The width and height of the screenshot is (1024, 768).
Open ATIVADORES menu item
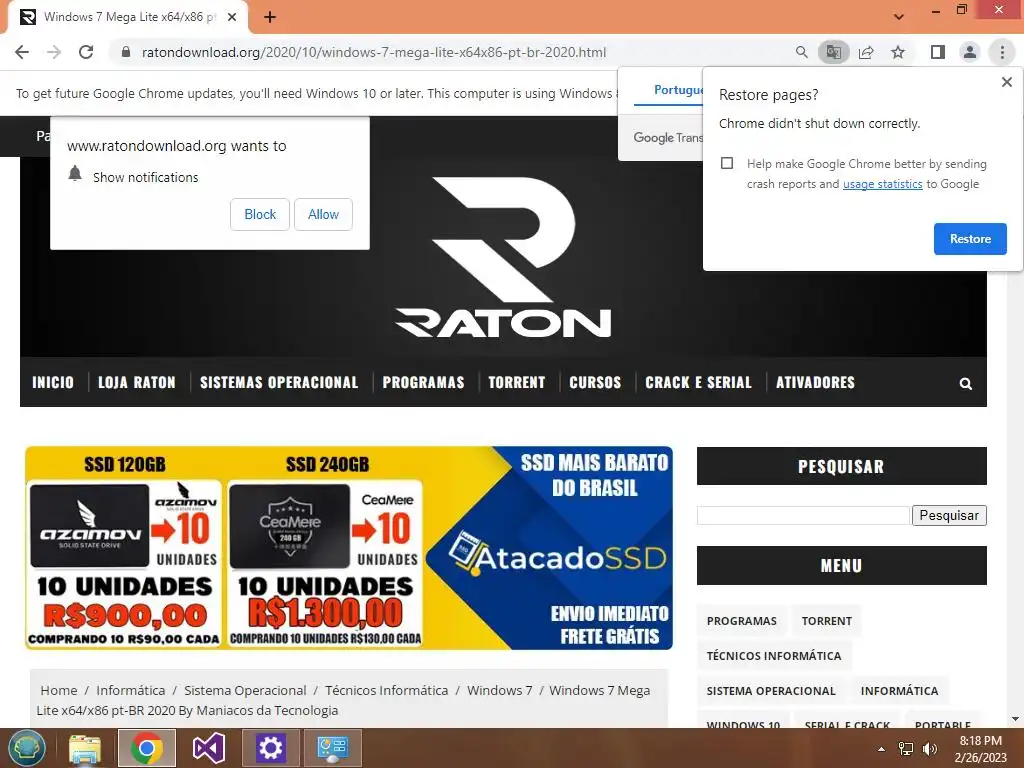click(815, 383)
